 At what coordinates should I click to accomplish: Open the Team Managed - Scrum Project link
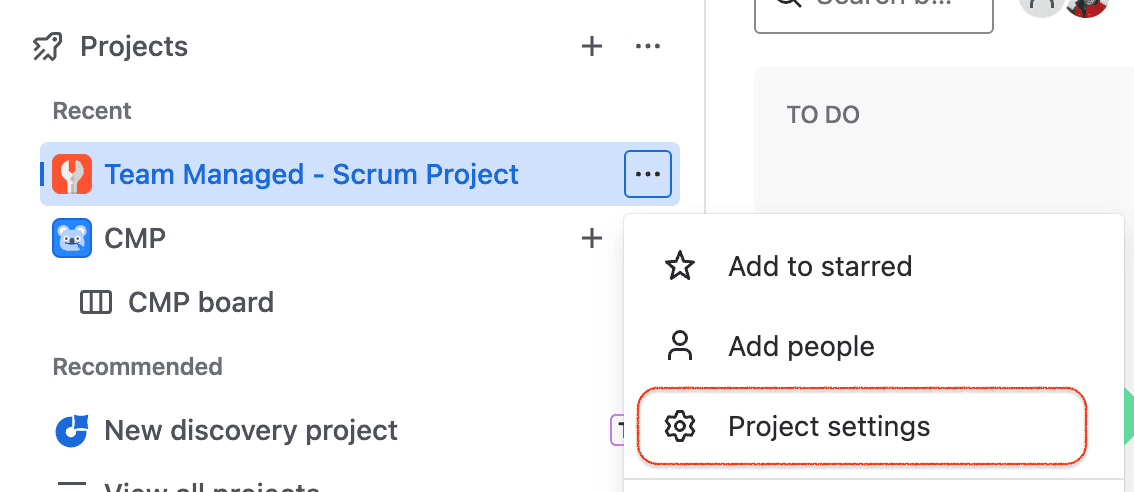pos(311,175)
